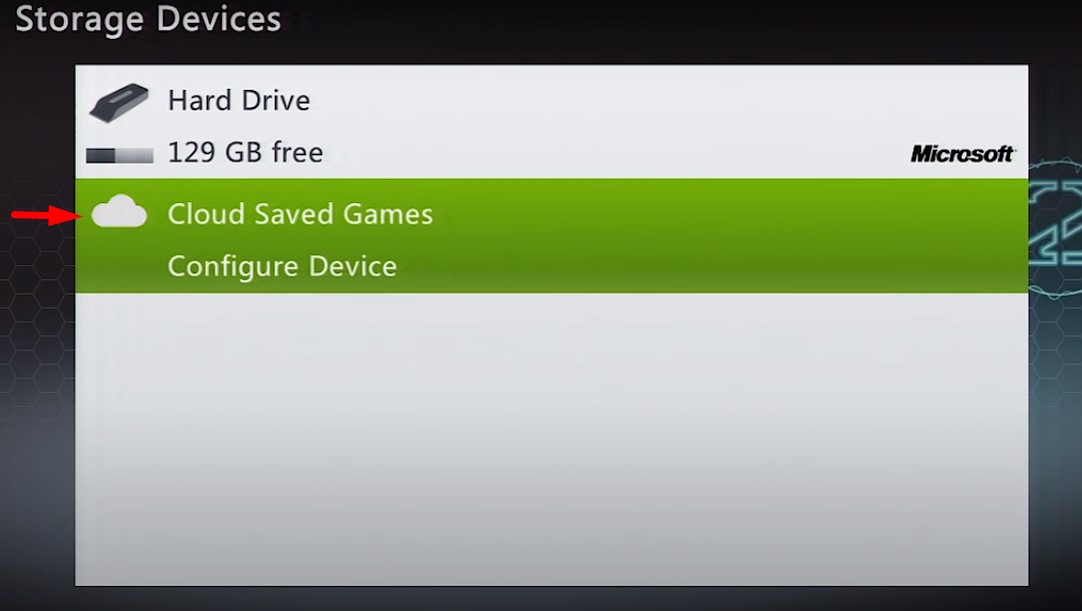This screenshot has width=1082, height=611.
Task: Click the 129 GB free text
Action: 245,153
